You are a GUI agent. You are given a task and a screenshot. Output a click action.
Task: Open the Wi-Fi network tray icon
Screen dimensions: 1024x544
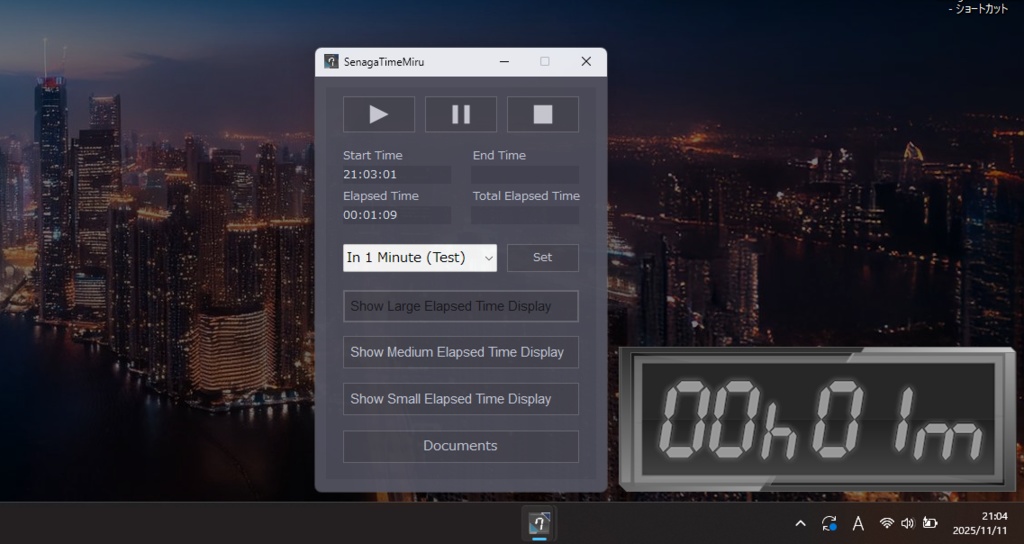[x=886, y=523]
